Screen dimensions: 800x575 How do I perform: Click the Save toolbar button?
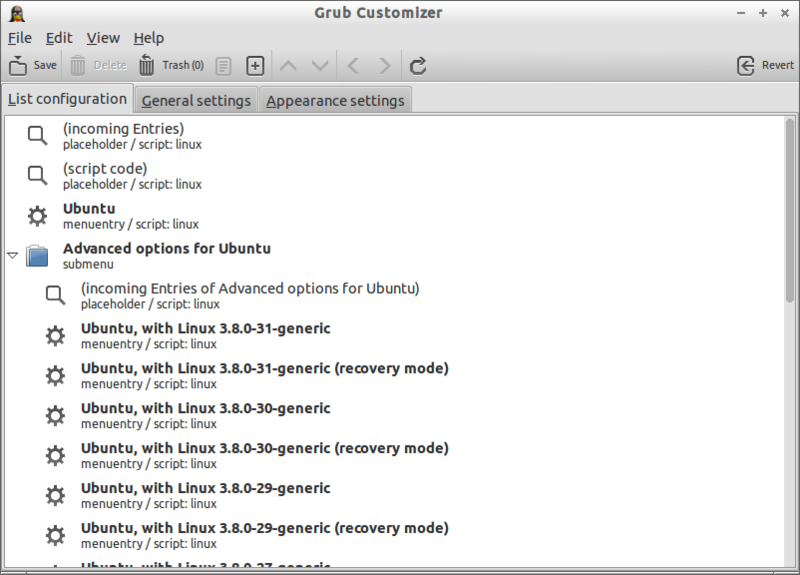33,65
